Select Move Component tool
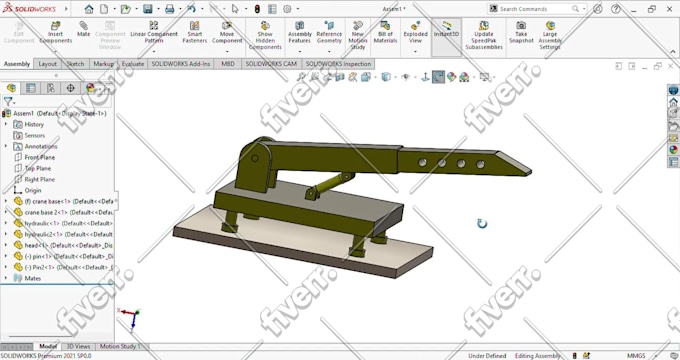 coord(227,33)
